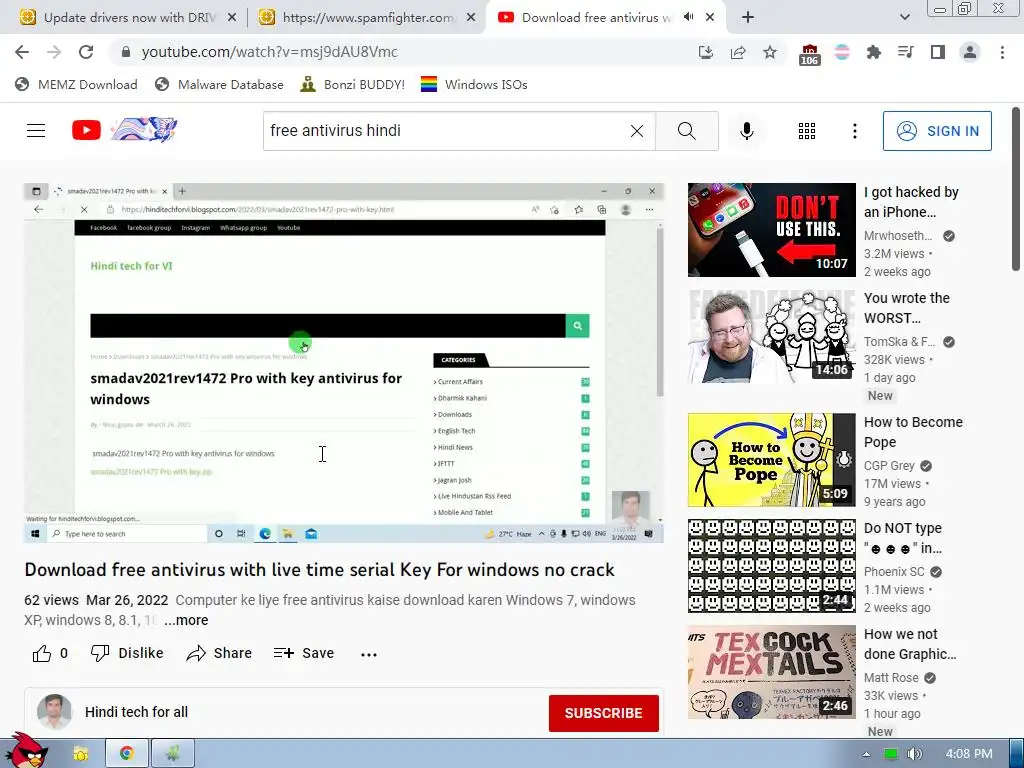
Task: Go back with the browser back arrow
Action: click(x=22, y=52)
